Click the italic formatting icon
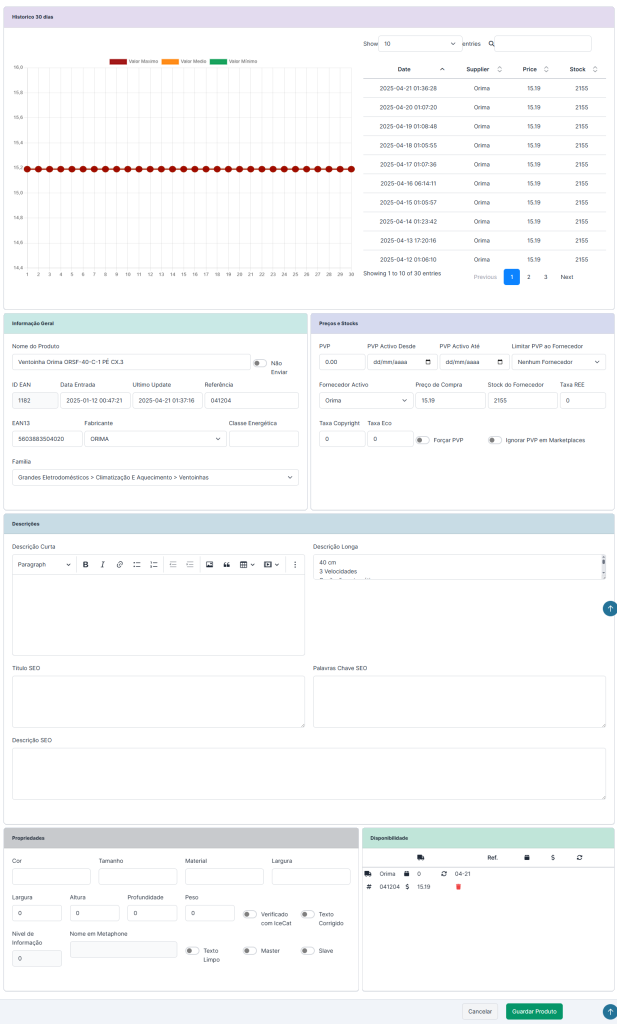This screenshot has height=1024, width=617. click(x=102, y=565)
